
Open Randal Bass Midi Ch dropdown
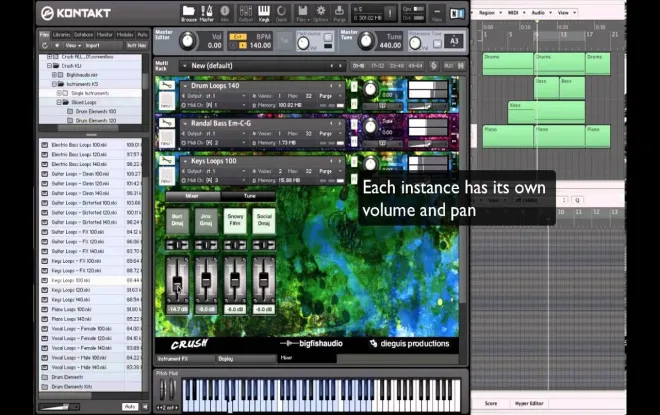(243, 143)
